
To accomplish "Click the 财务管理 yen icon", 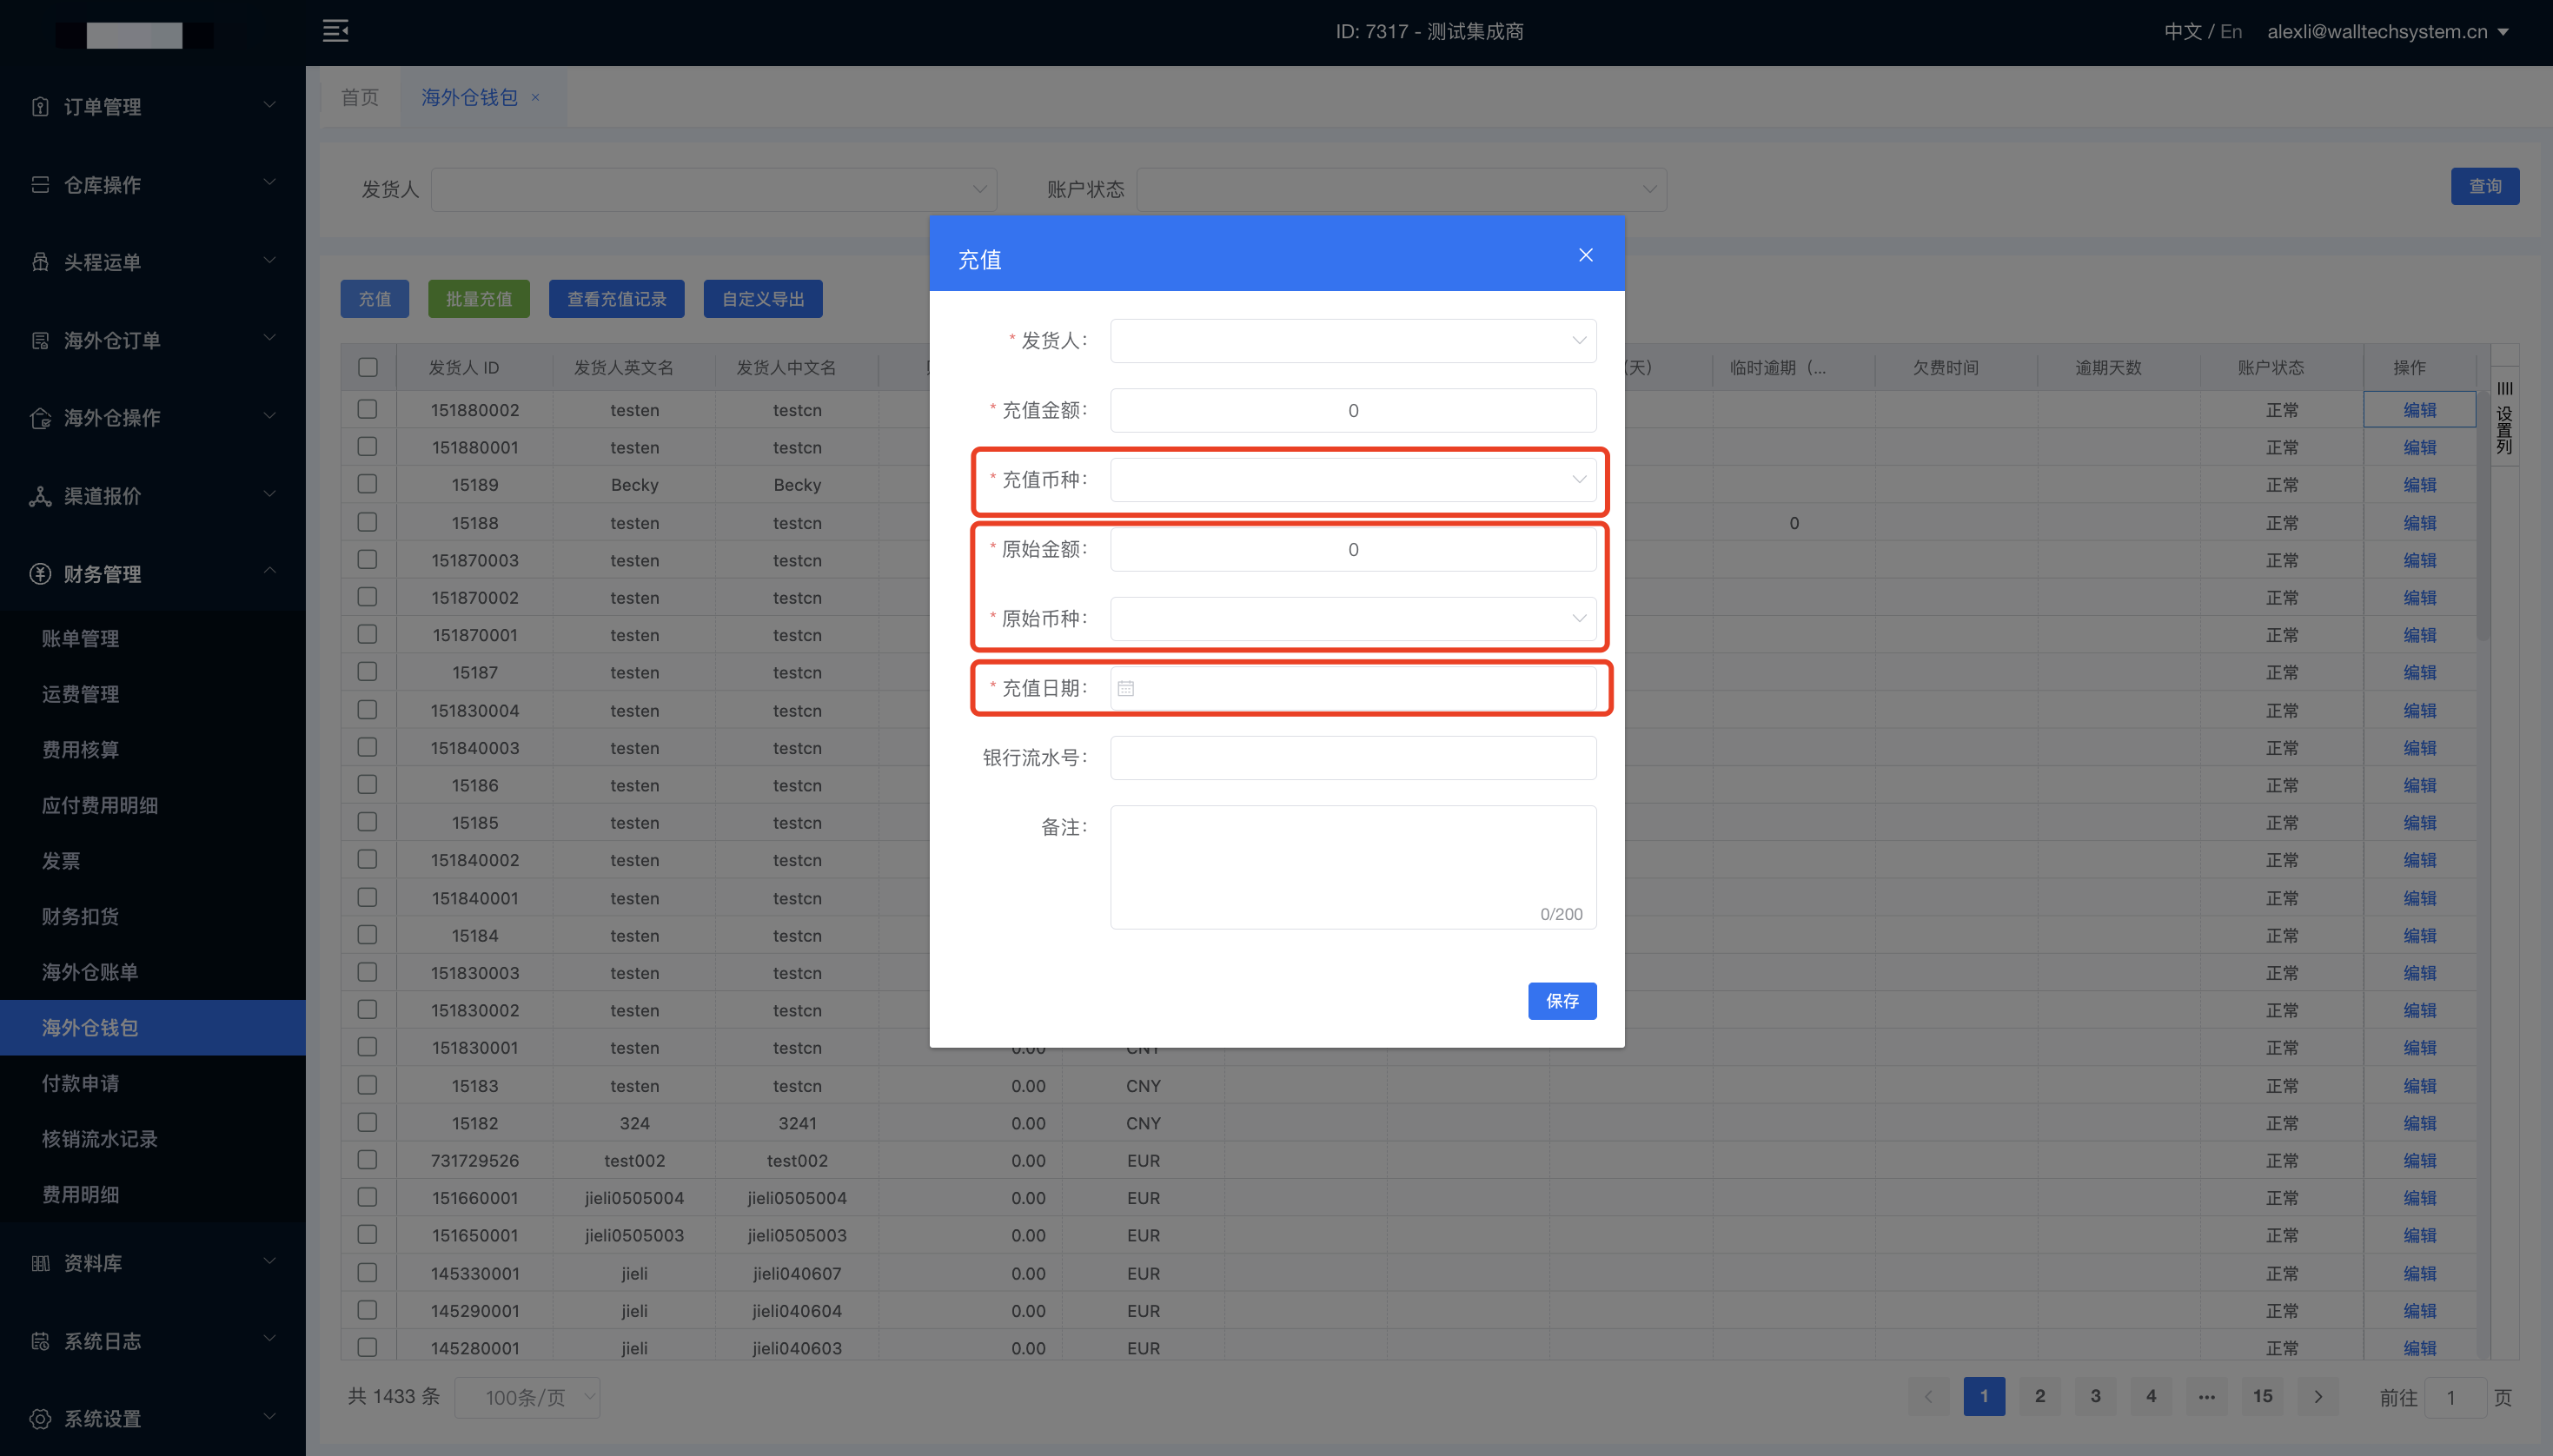I will click(40, 573).
